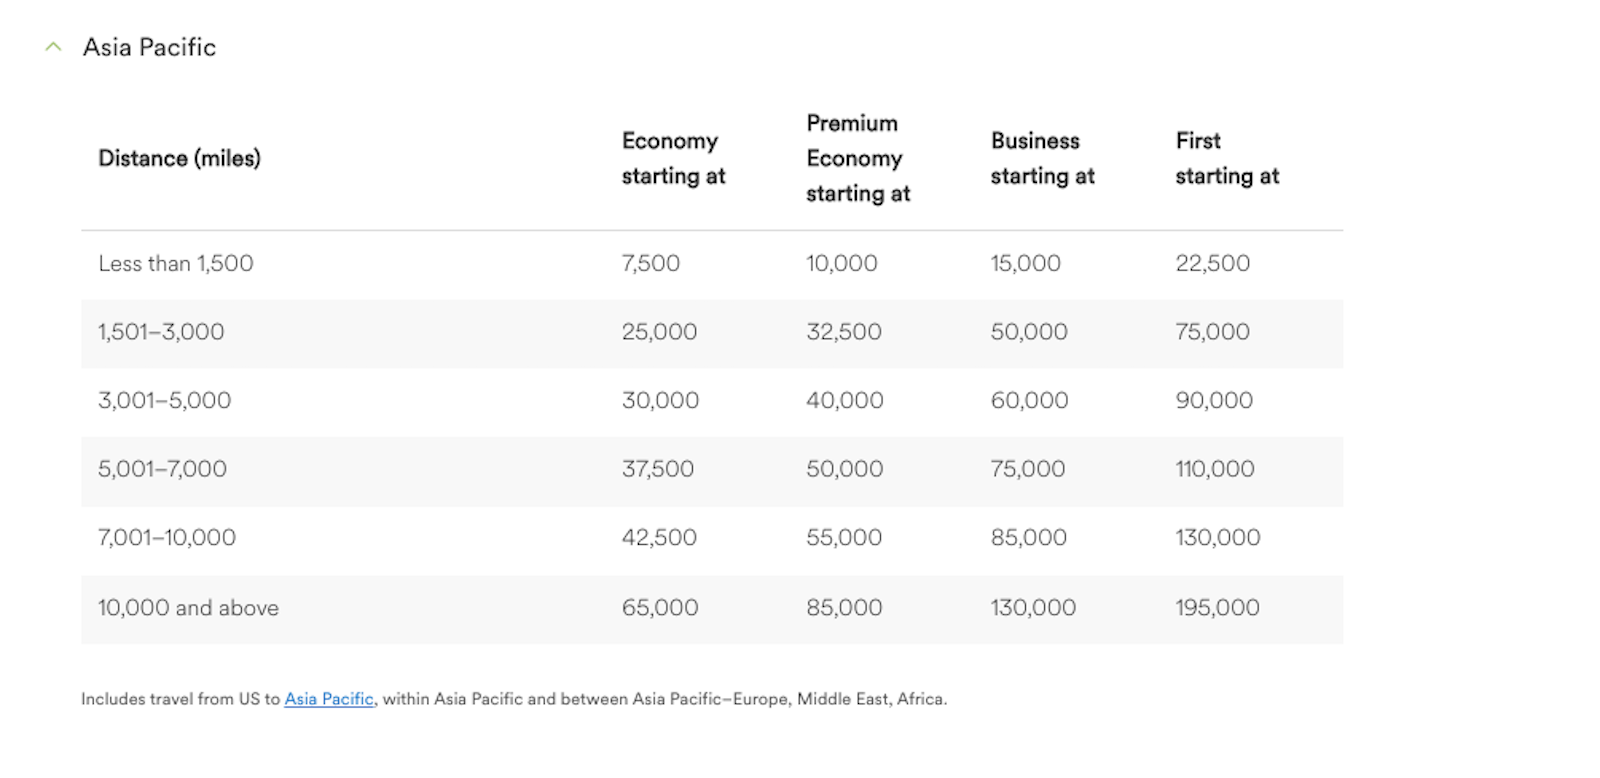This screenshot has width=1600, height=778.
Task: Select the 22,500 first class price
Action: tap(1212, 264)
